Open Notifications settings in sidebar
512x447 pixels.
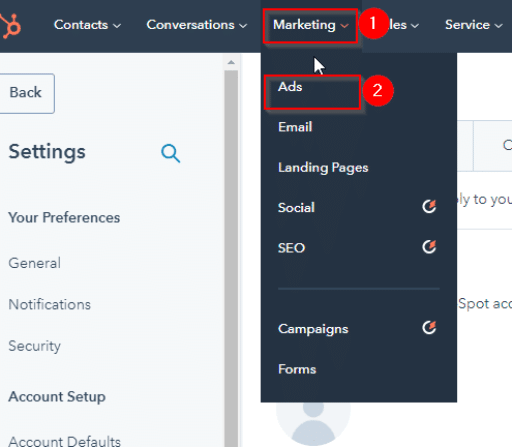pos(50,305)
